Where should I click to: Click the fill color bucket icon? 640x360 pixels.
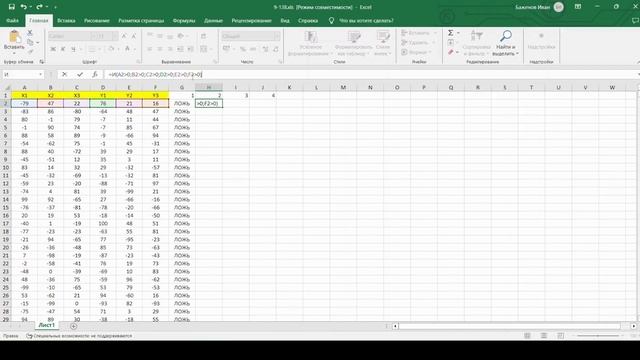click(x=111, y=49)
